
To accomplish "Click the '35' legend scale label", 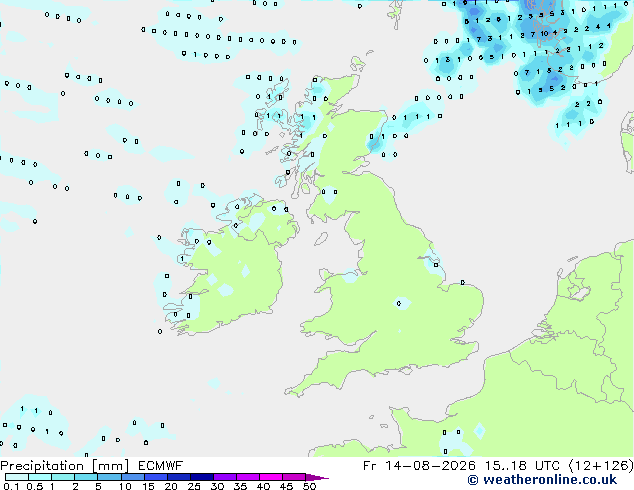I will [240, 486].
